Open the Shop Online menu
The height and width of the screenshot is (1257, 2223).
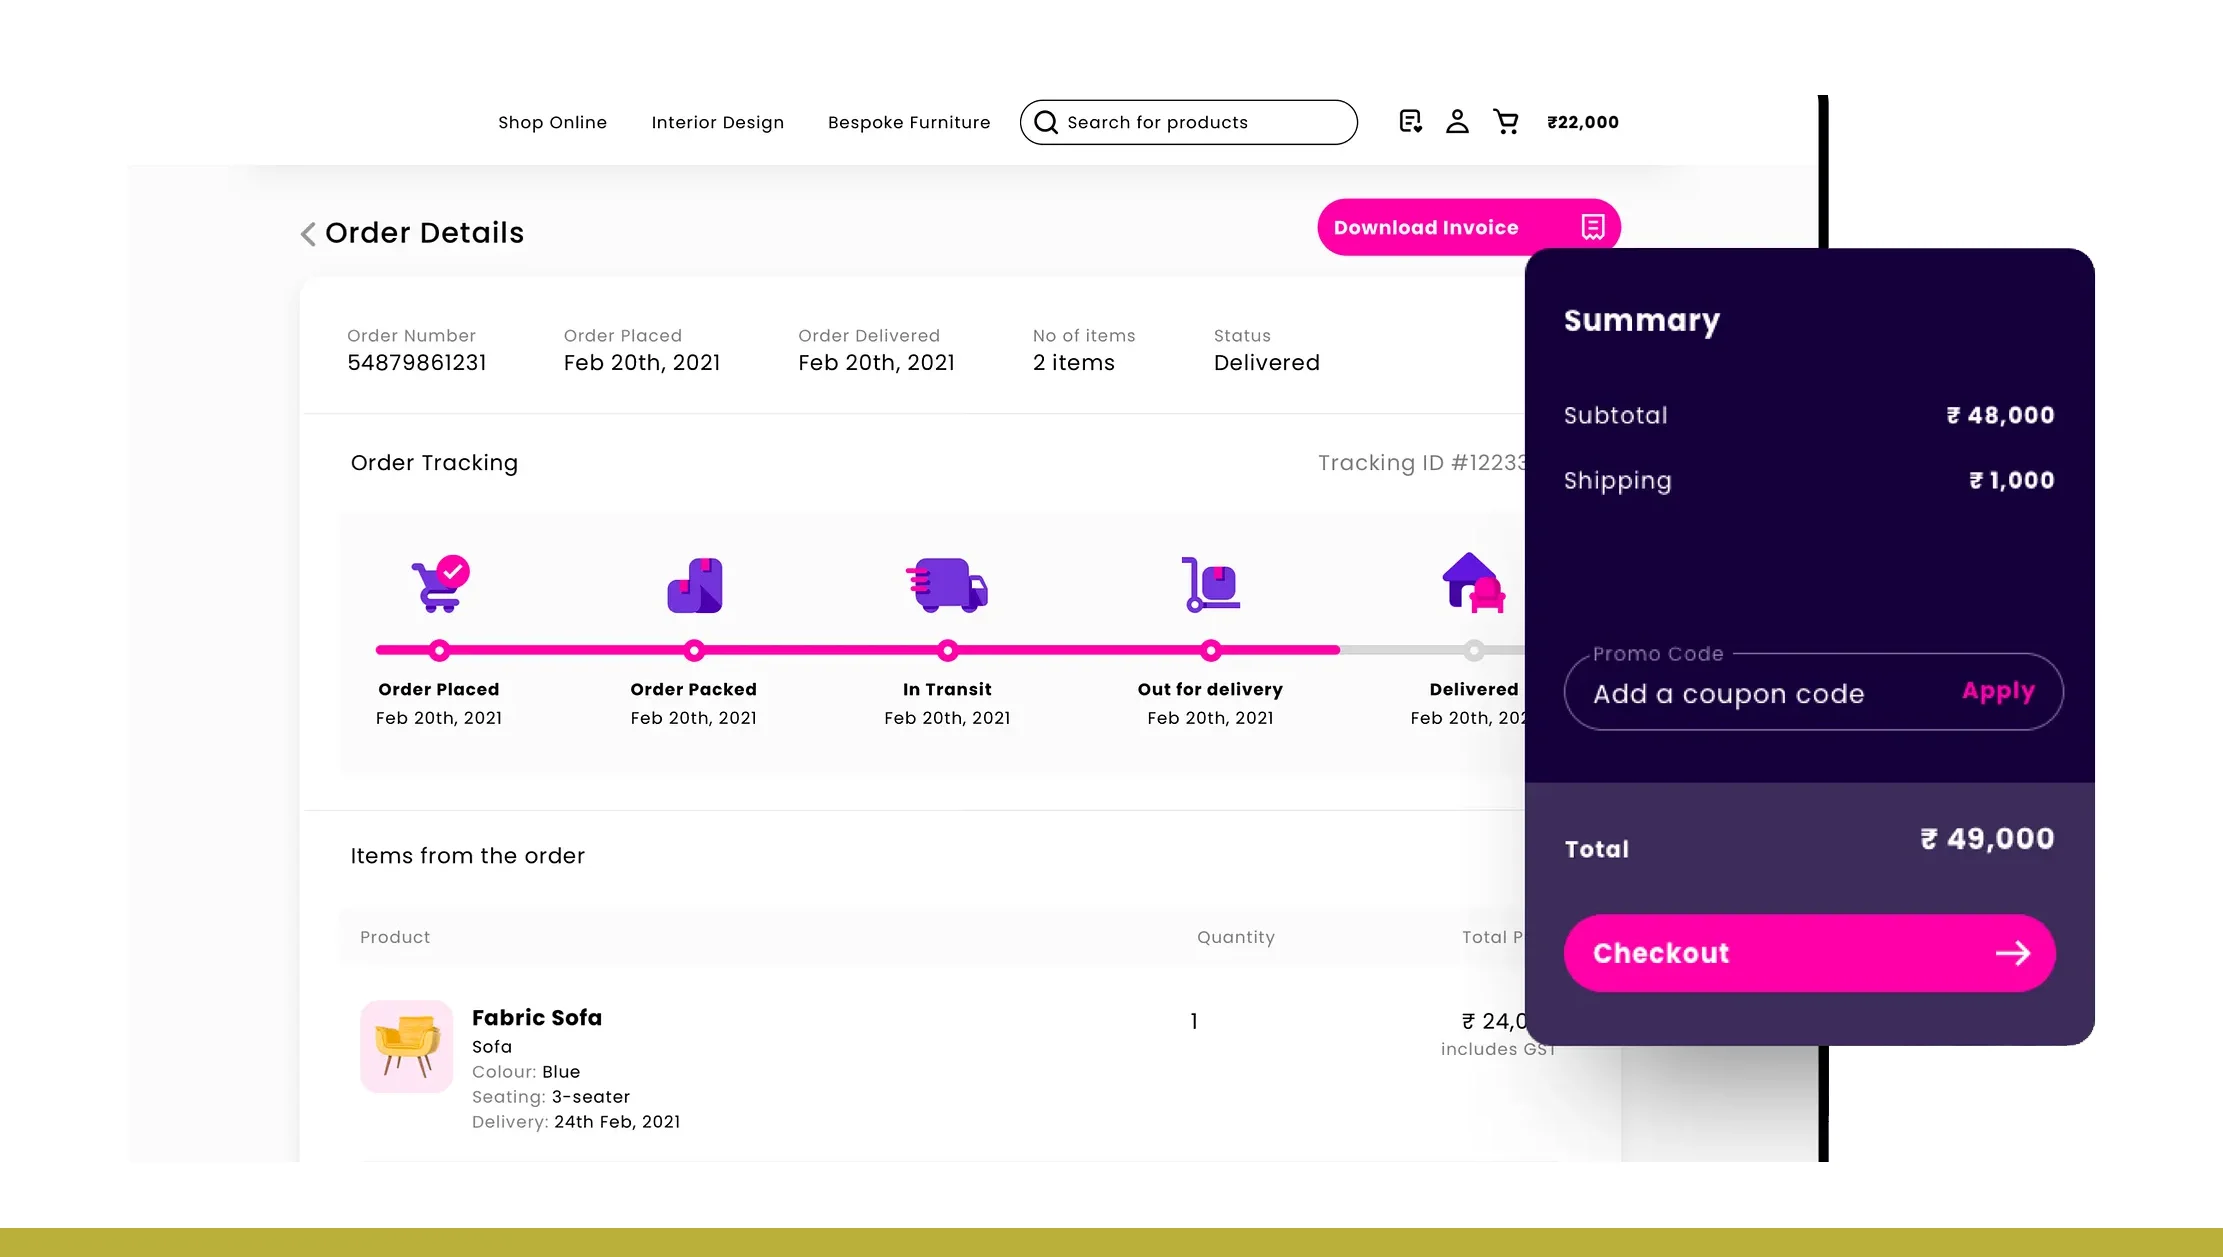pos(553,122)
